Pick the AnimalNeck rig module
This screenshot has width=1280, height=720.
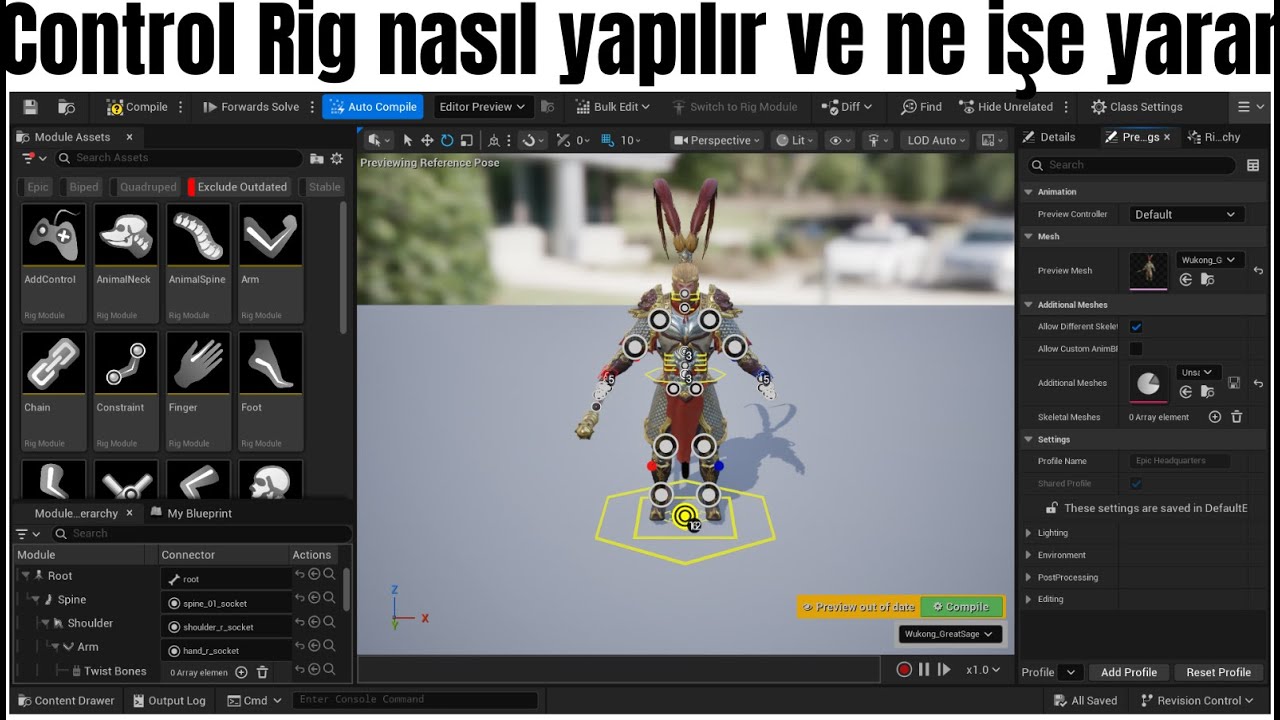[x=126, y=263]
